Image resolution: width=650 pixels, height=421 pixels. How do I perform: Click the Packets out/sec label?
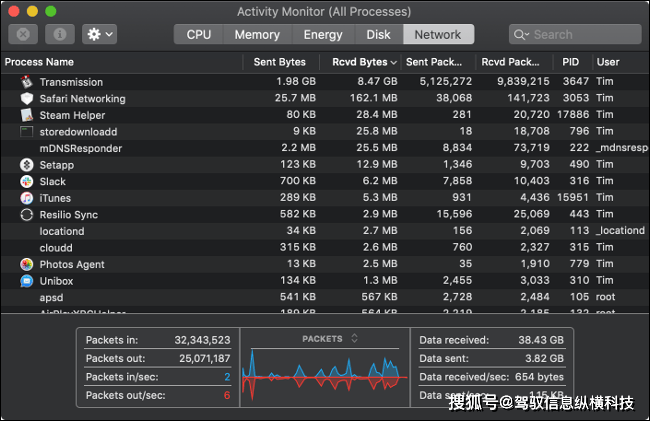(125, 395)
